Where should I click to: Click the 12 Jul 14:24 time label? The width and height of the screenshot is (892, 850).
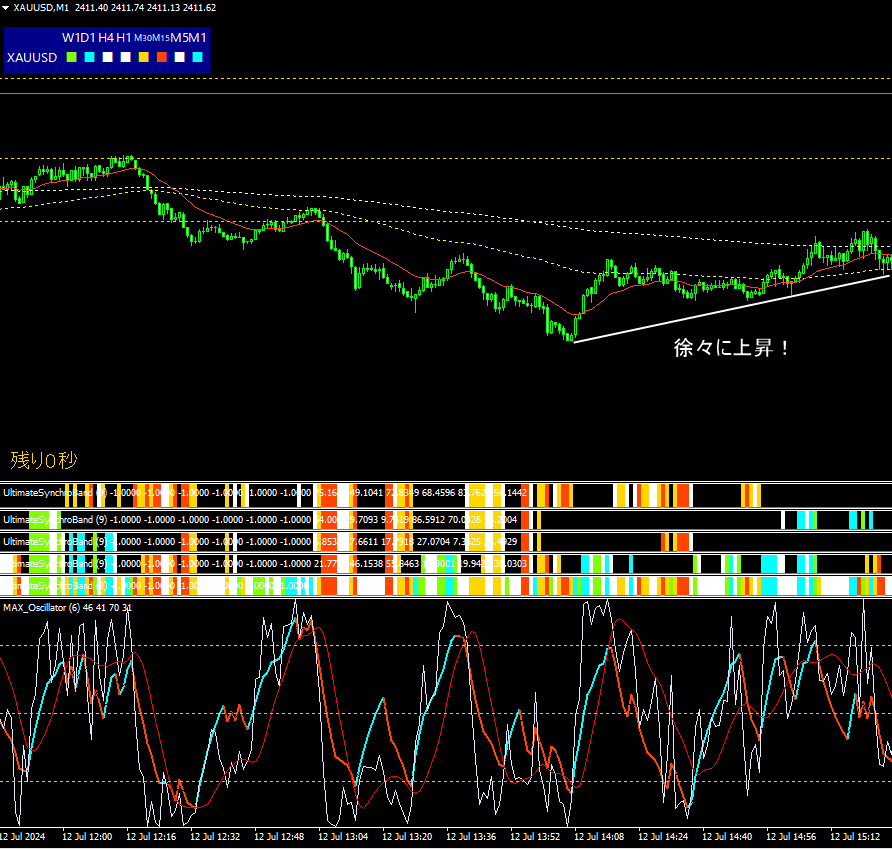point(663,837)
